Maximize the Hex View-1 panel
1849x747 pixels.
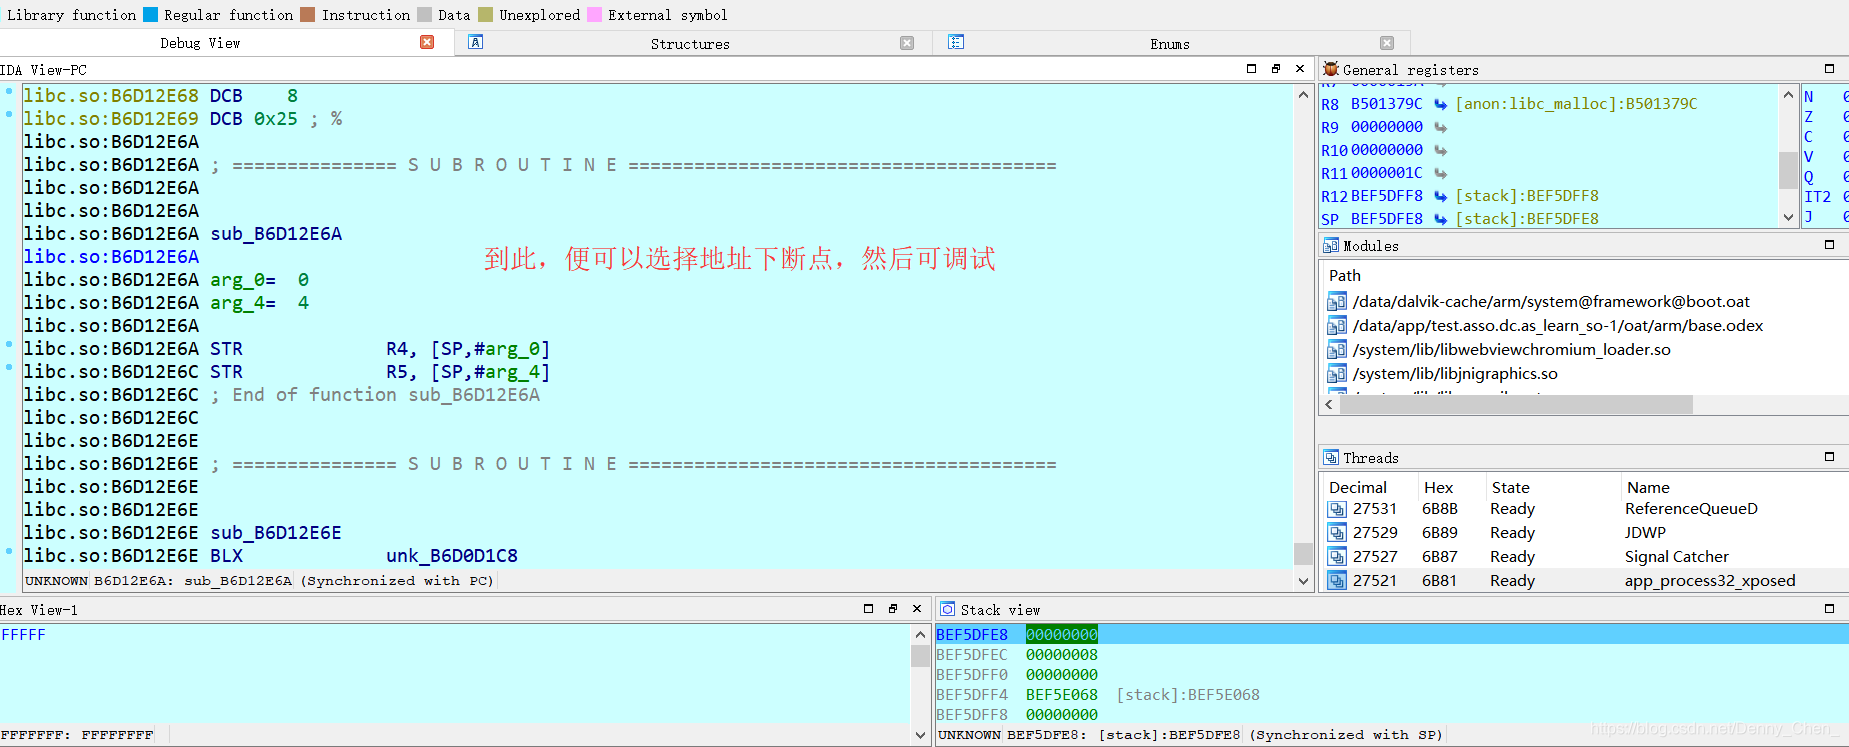tap(868, 608)
